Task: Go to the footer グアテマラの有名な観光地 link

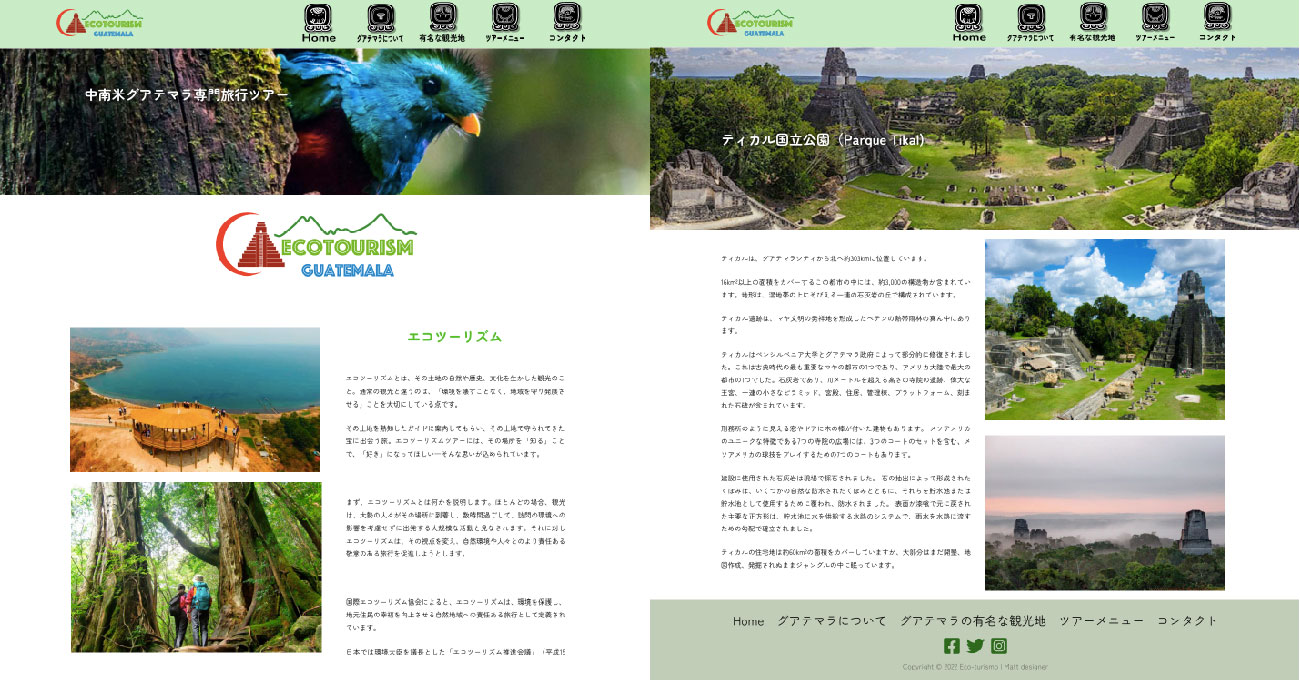Action: [972, 621]
